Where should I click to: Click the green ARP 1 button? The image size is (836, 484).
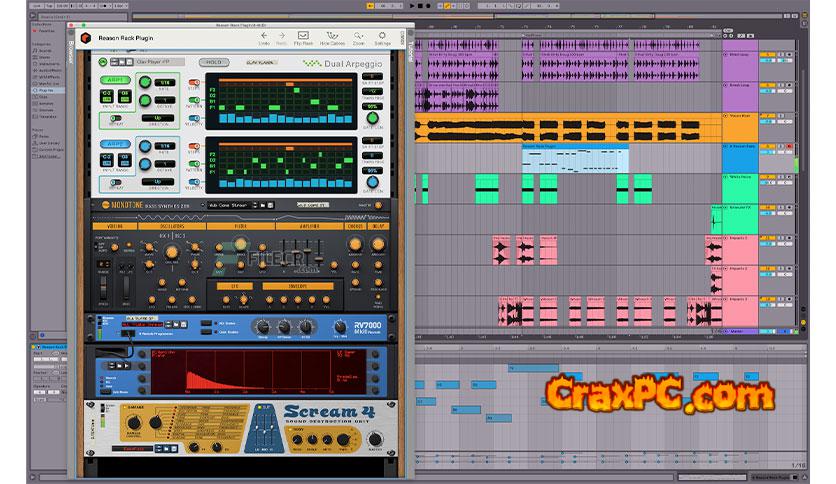click(x=115, y=80)
